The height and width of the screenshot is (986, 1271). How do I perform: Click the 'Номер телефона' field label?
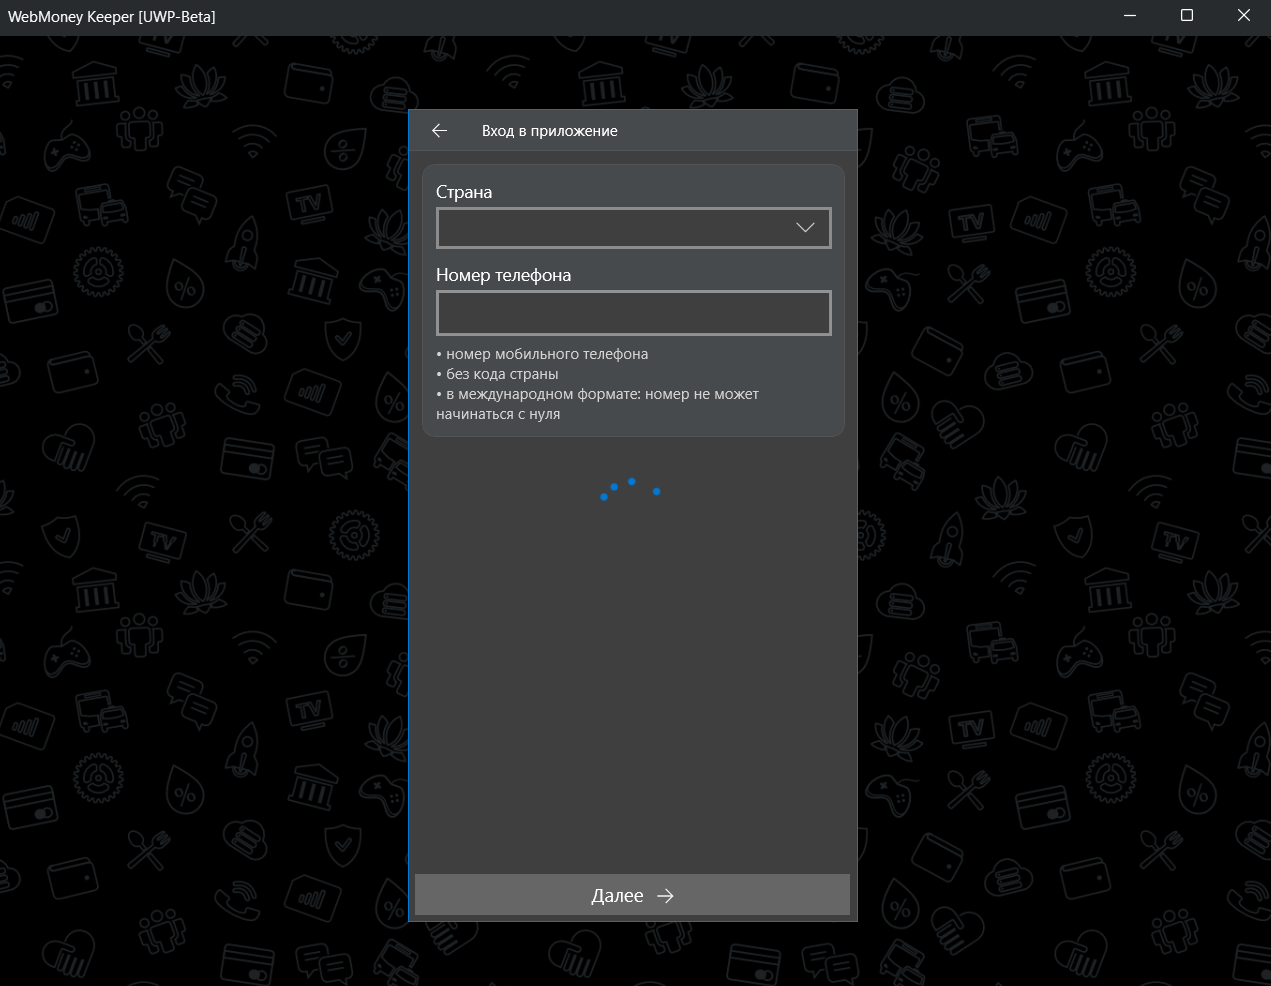click(504, 275)
